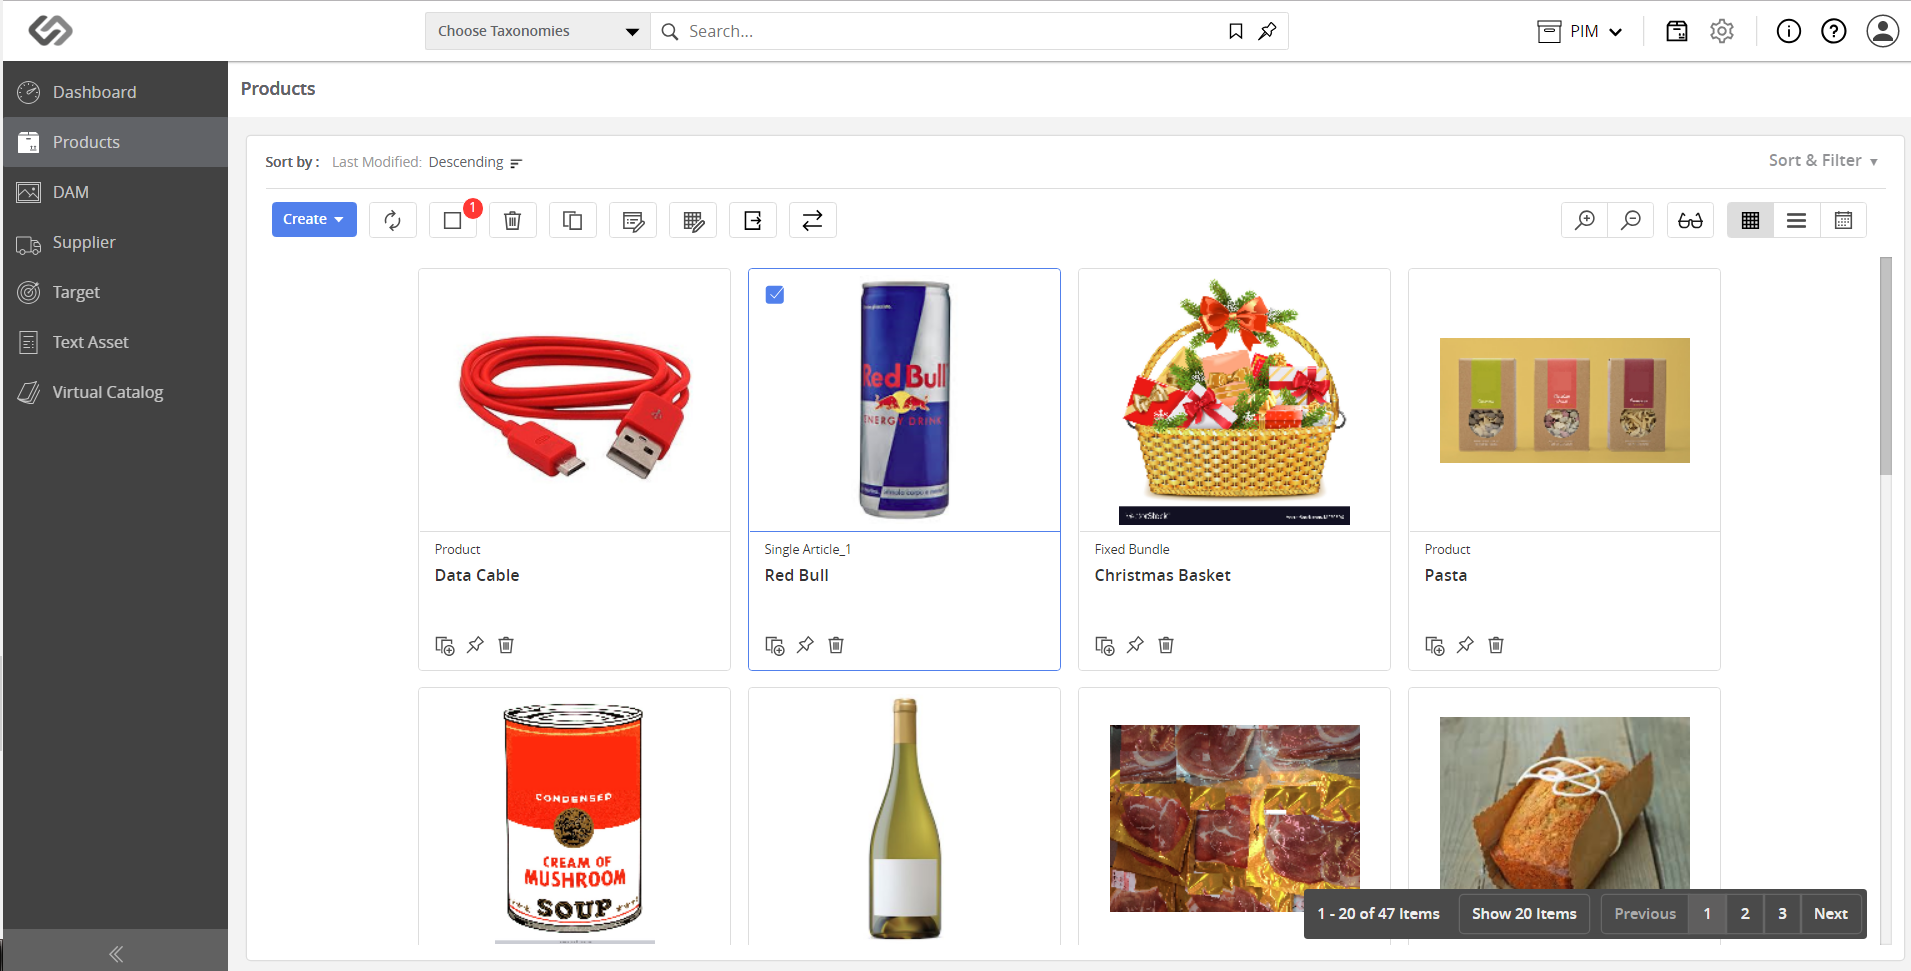Expand the Sort & Filter panel
Viewport: 1911px width, 971px height.
(x=1823, y=161)
